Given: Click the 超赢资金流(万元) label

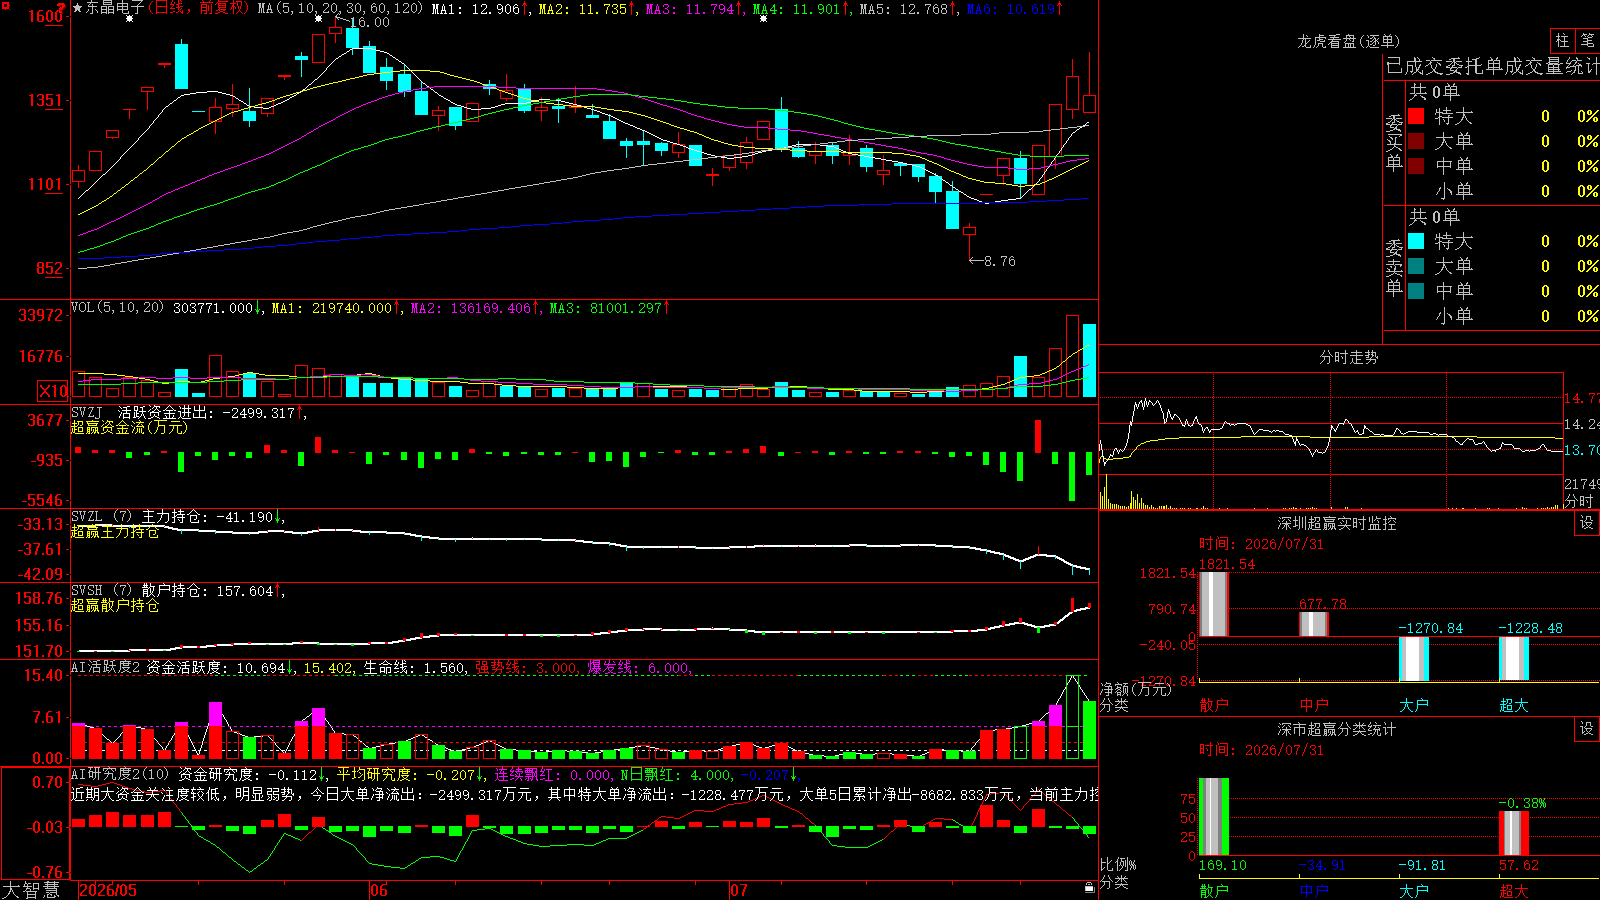Looking at the screenshot, I should (x=129, y=427).
